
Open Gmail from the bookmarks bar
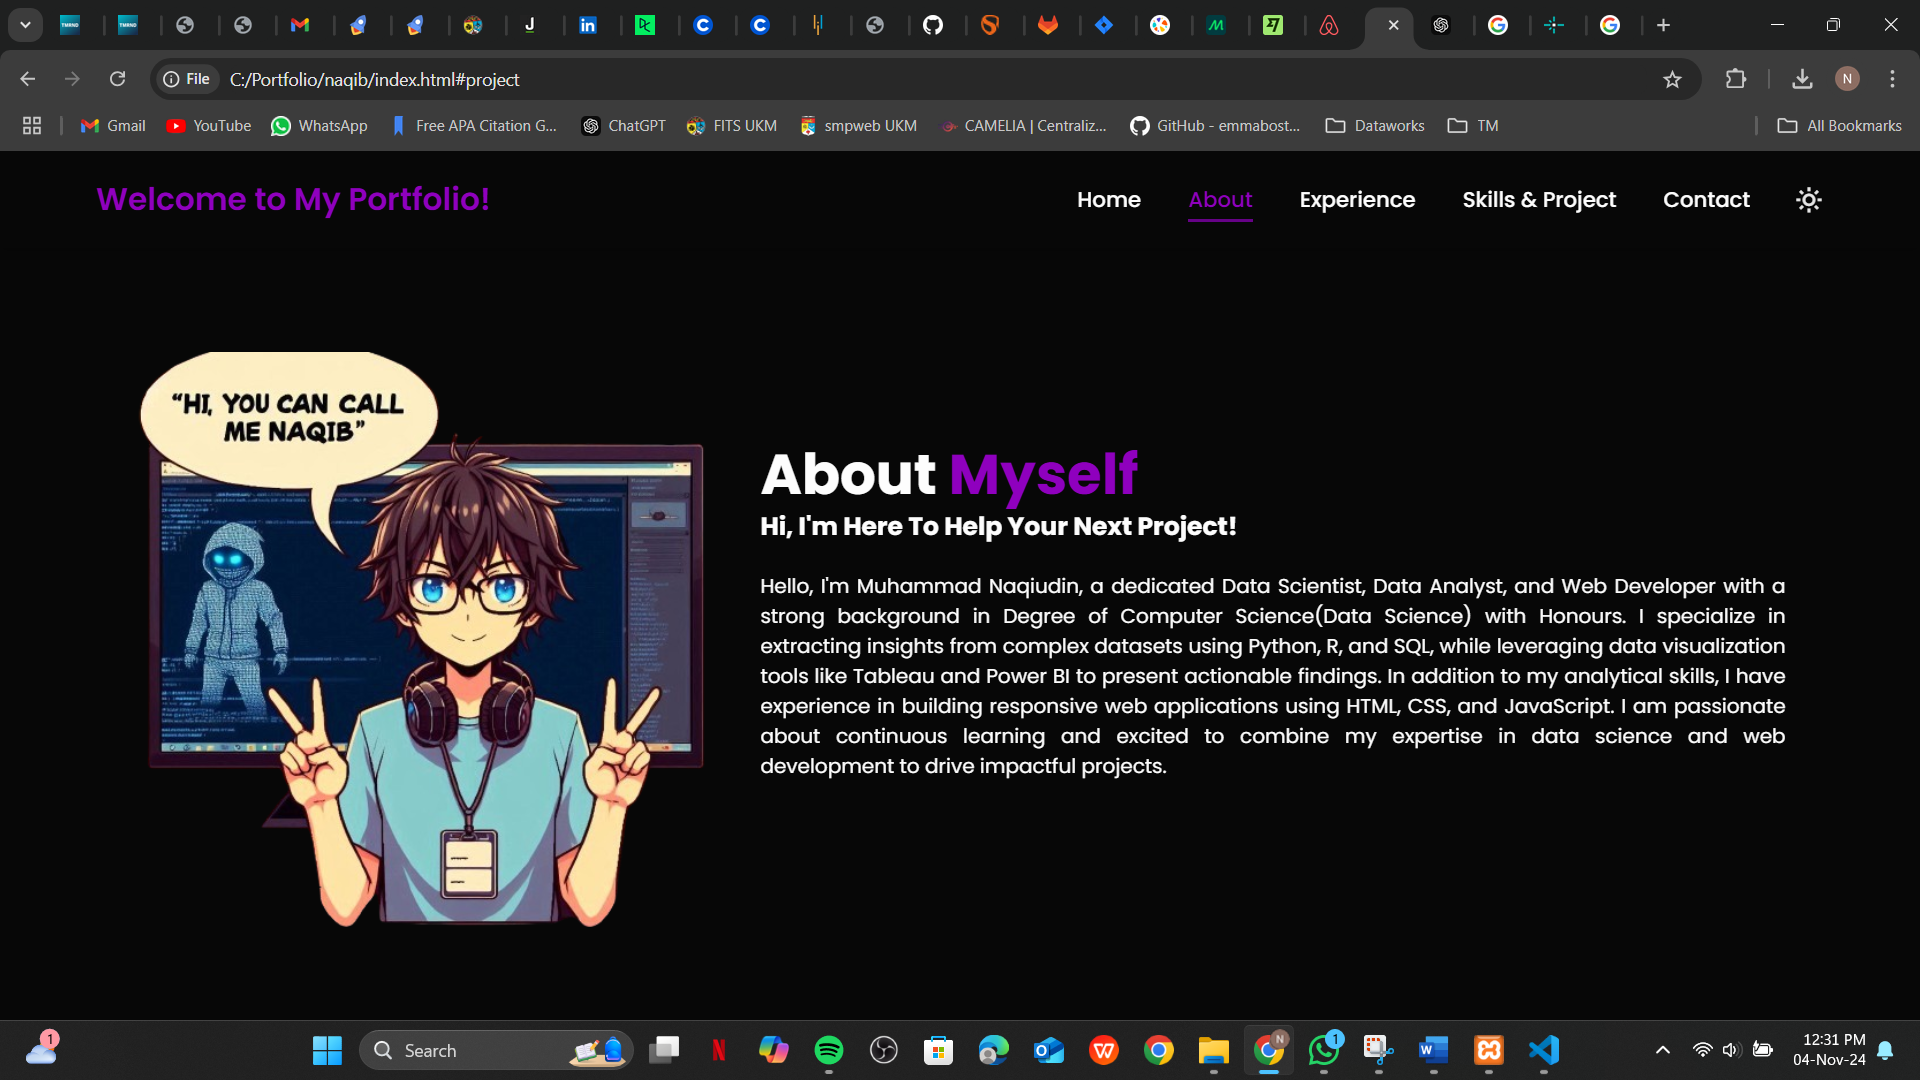point(112,125)
